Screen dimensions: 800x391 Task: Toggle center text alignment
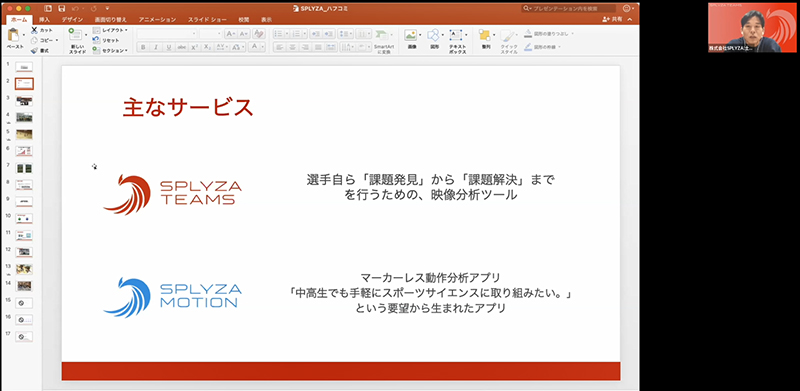tap(292, 47)
